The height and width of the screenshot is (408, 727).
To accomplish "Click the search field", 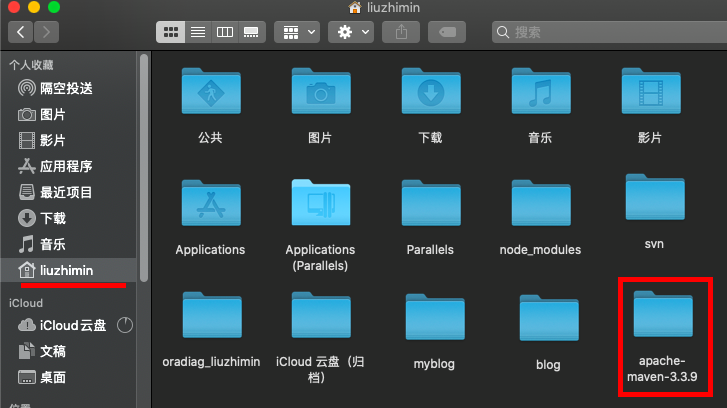I will (600, 32).
